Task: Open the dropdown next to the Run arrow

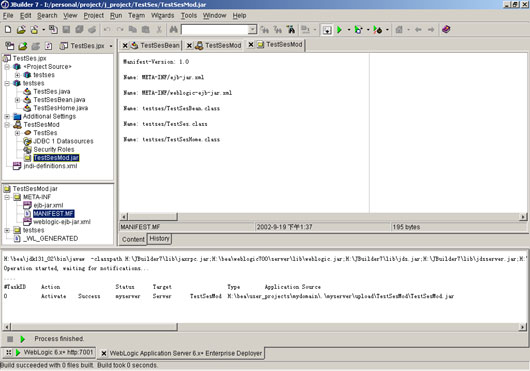Action: coord(348,30)
